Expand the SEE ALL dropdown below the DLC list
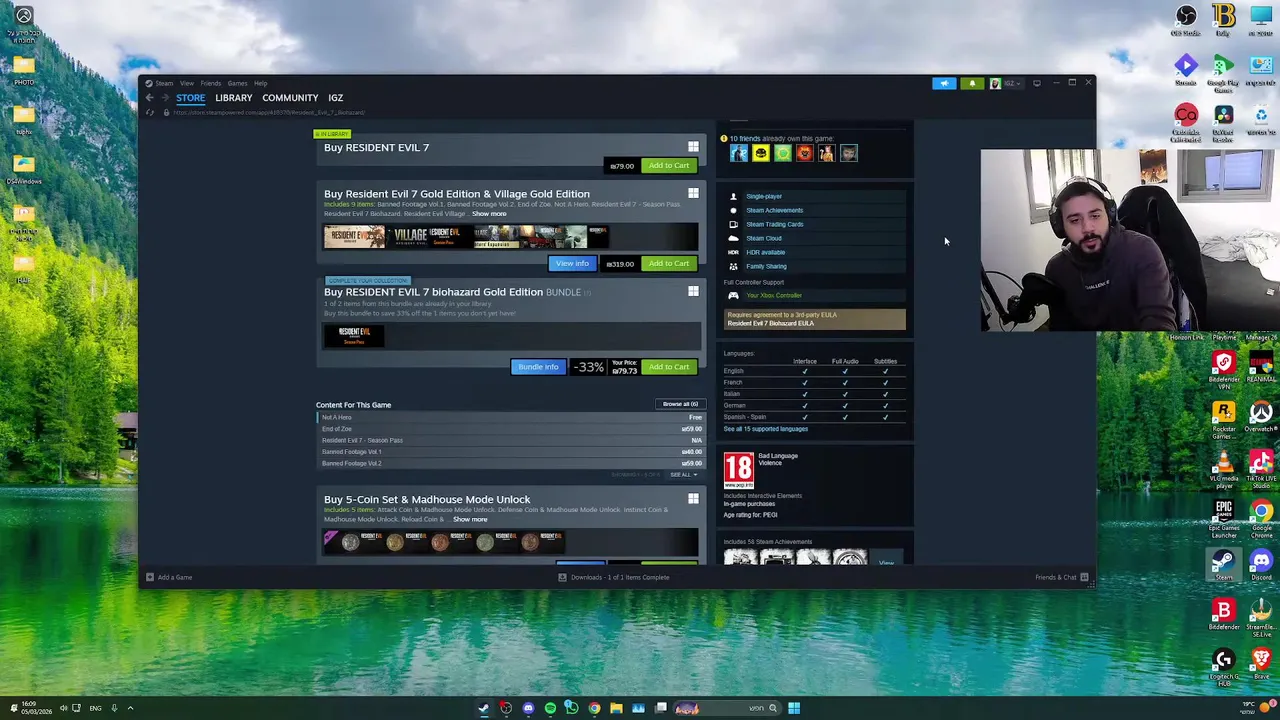1280x720 pixels. (x=683, y=474)
